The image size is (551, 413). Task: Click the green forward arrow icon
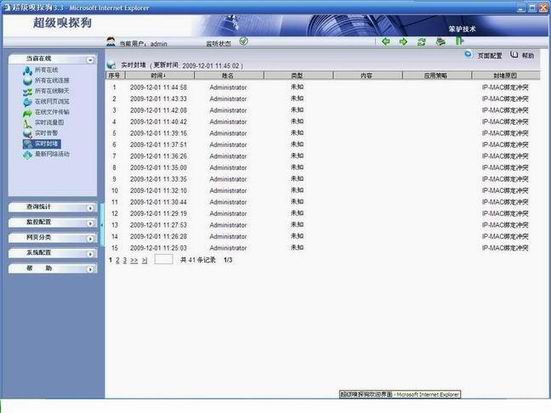point(403,42)
